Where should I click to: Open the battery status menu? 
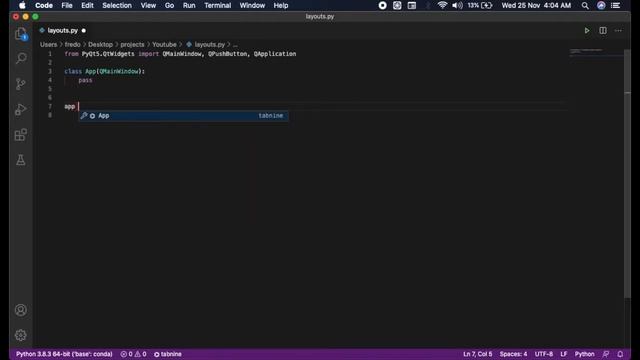480,6
